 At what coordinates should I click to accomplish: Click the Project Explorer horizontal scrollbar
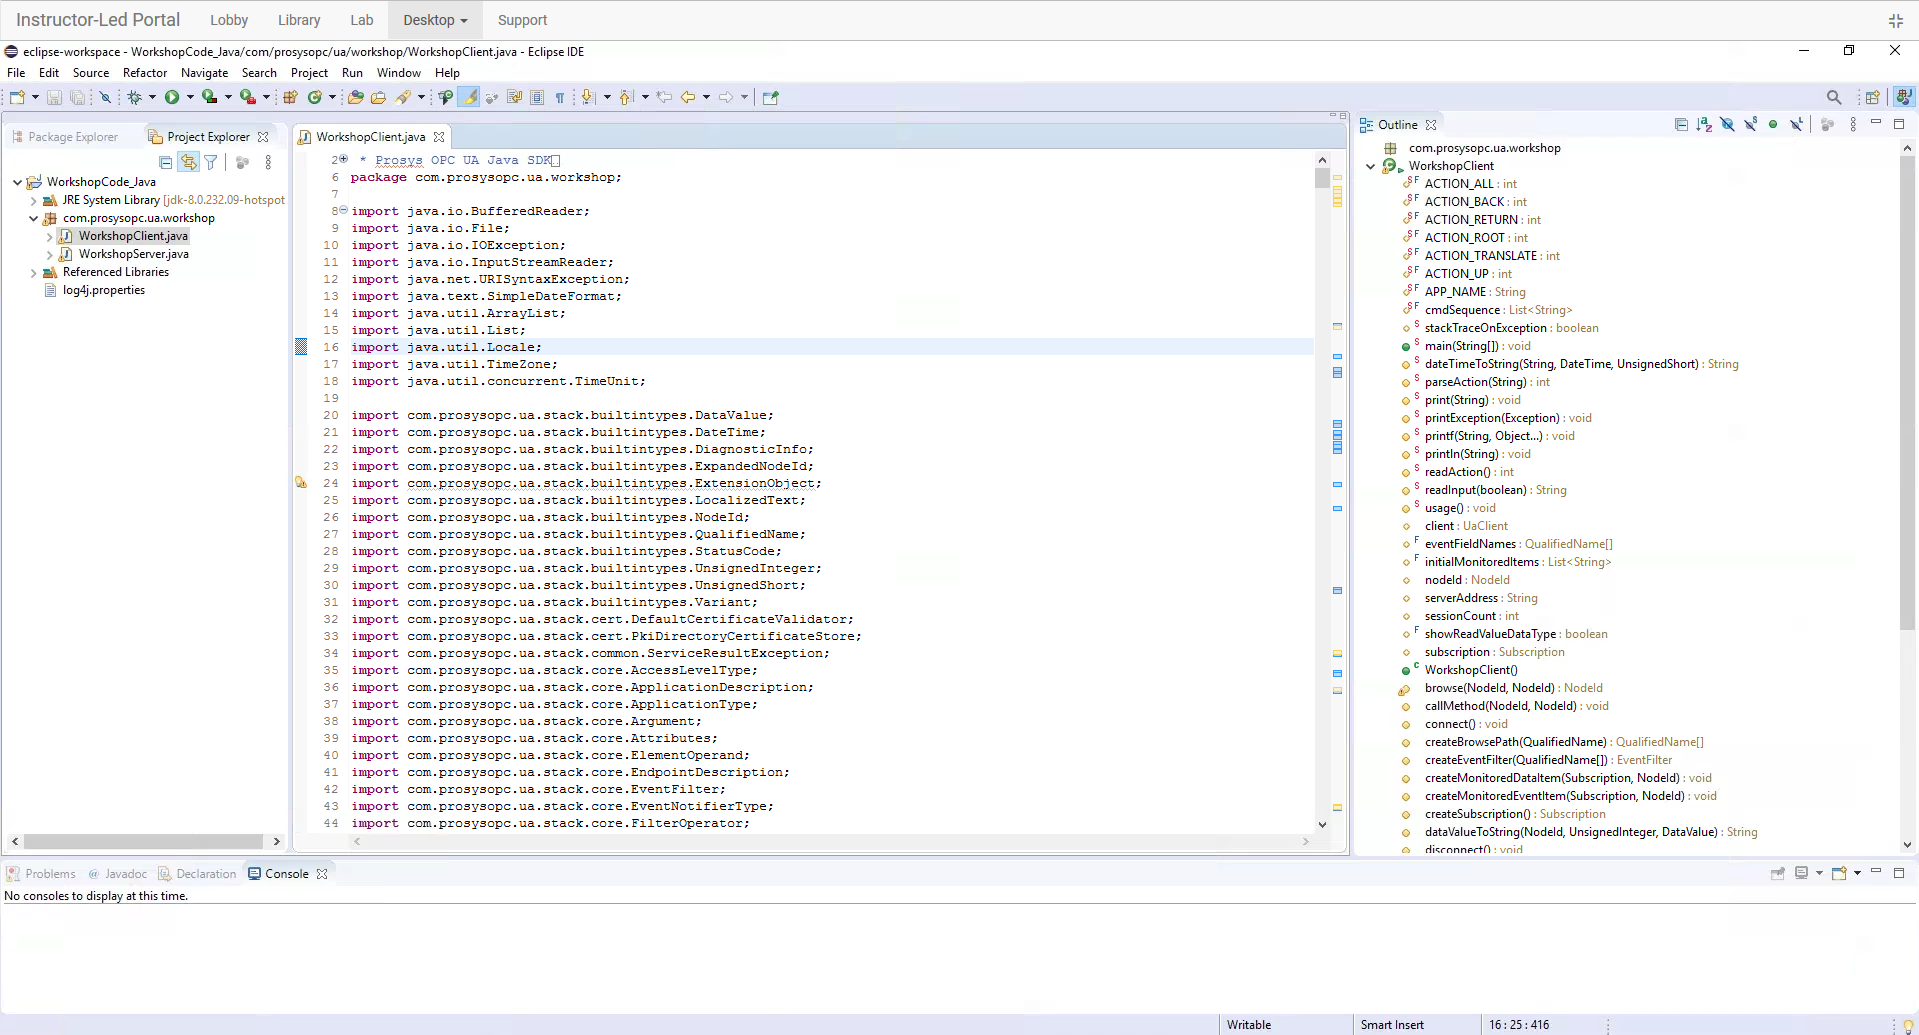pyautogui.click(x=144, y=842)
